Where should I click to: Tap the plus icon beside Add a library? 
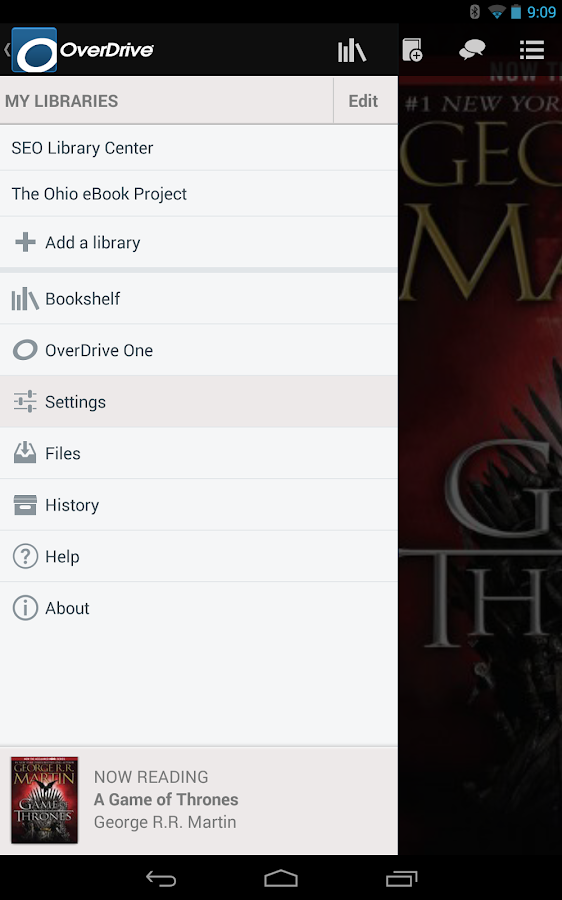pyautogui.click(x=25, y=242)
